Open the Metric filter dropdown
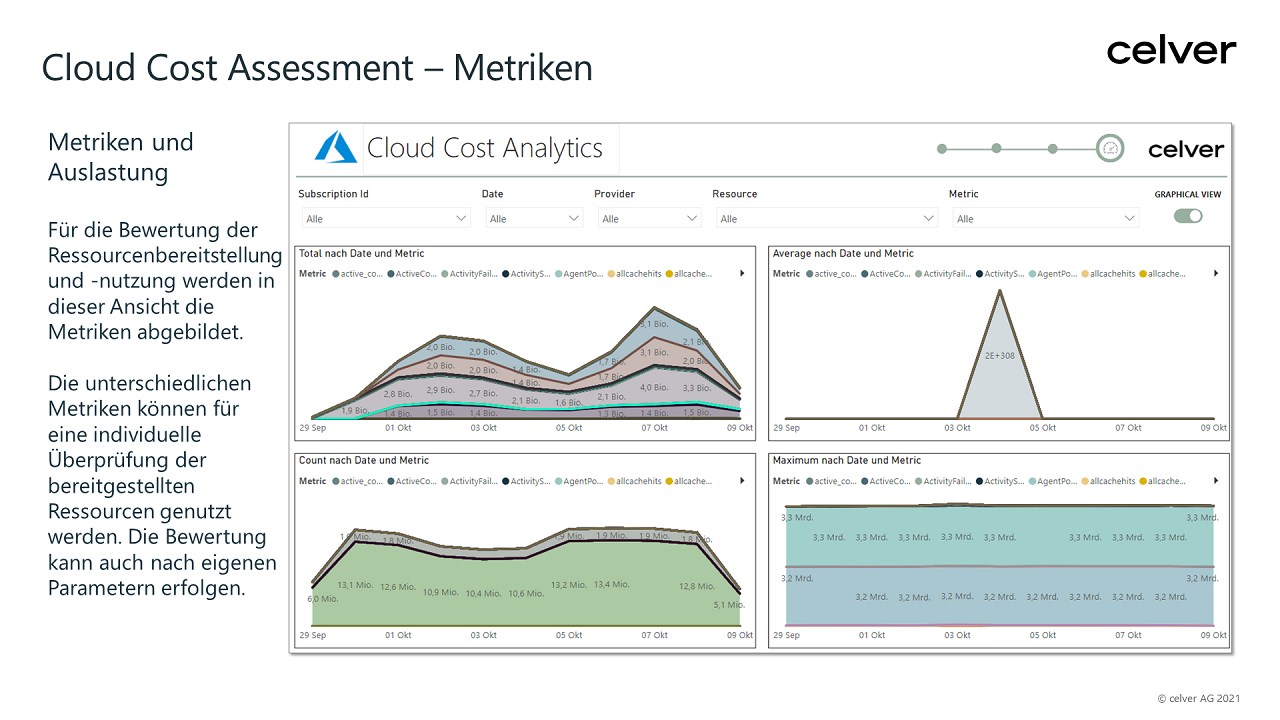1280x720 pixels. (1046, 218)
